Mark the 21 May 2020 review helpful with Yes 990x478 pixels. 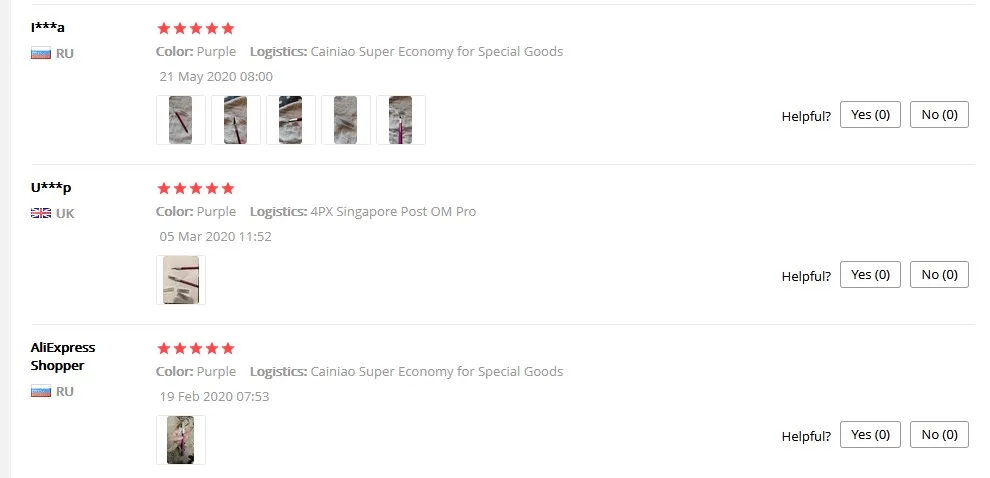[x=870, y=115]
